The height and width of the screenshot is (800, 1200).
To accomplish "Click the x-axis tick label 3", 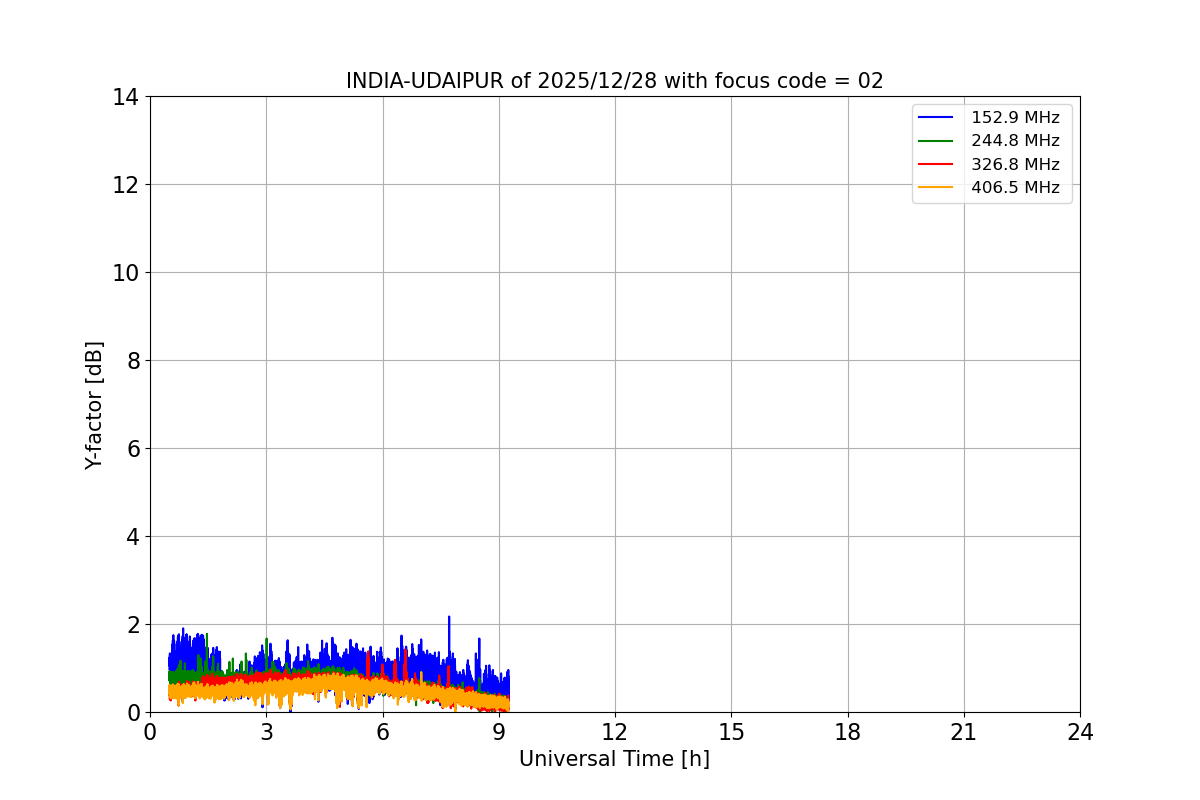I will 266,733.
